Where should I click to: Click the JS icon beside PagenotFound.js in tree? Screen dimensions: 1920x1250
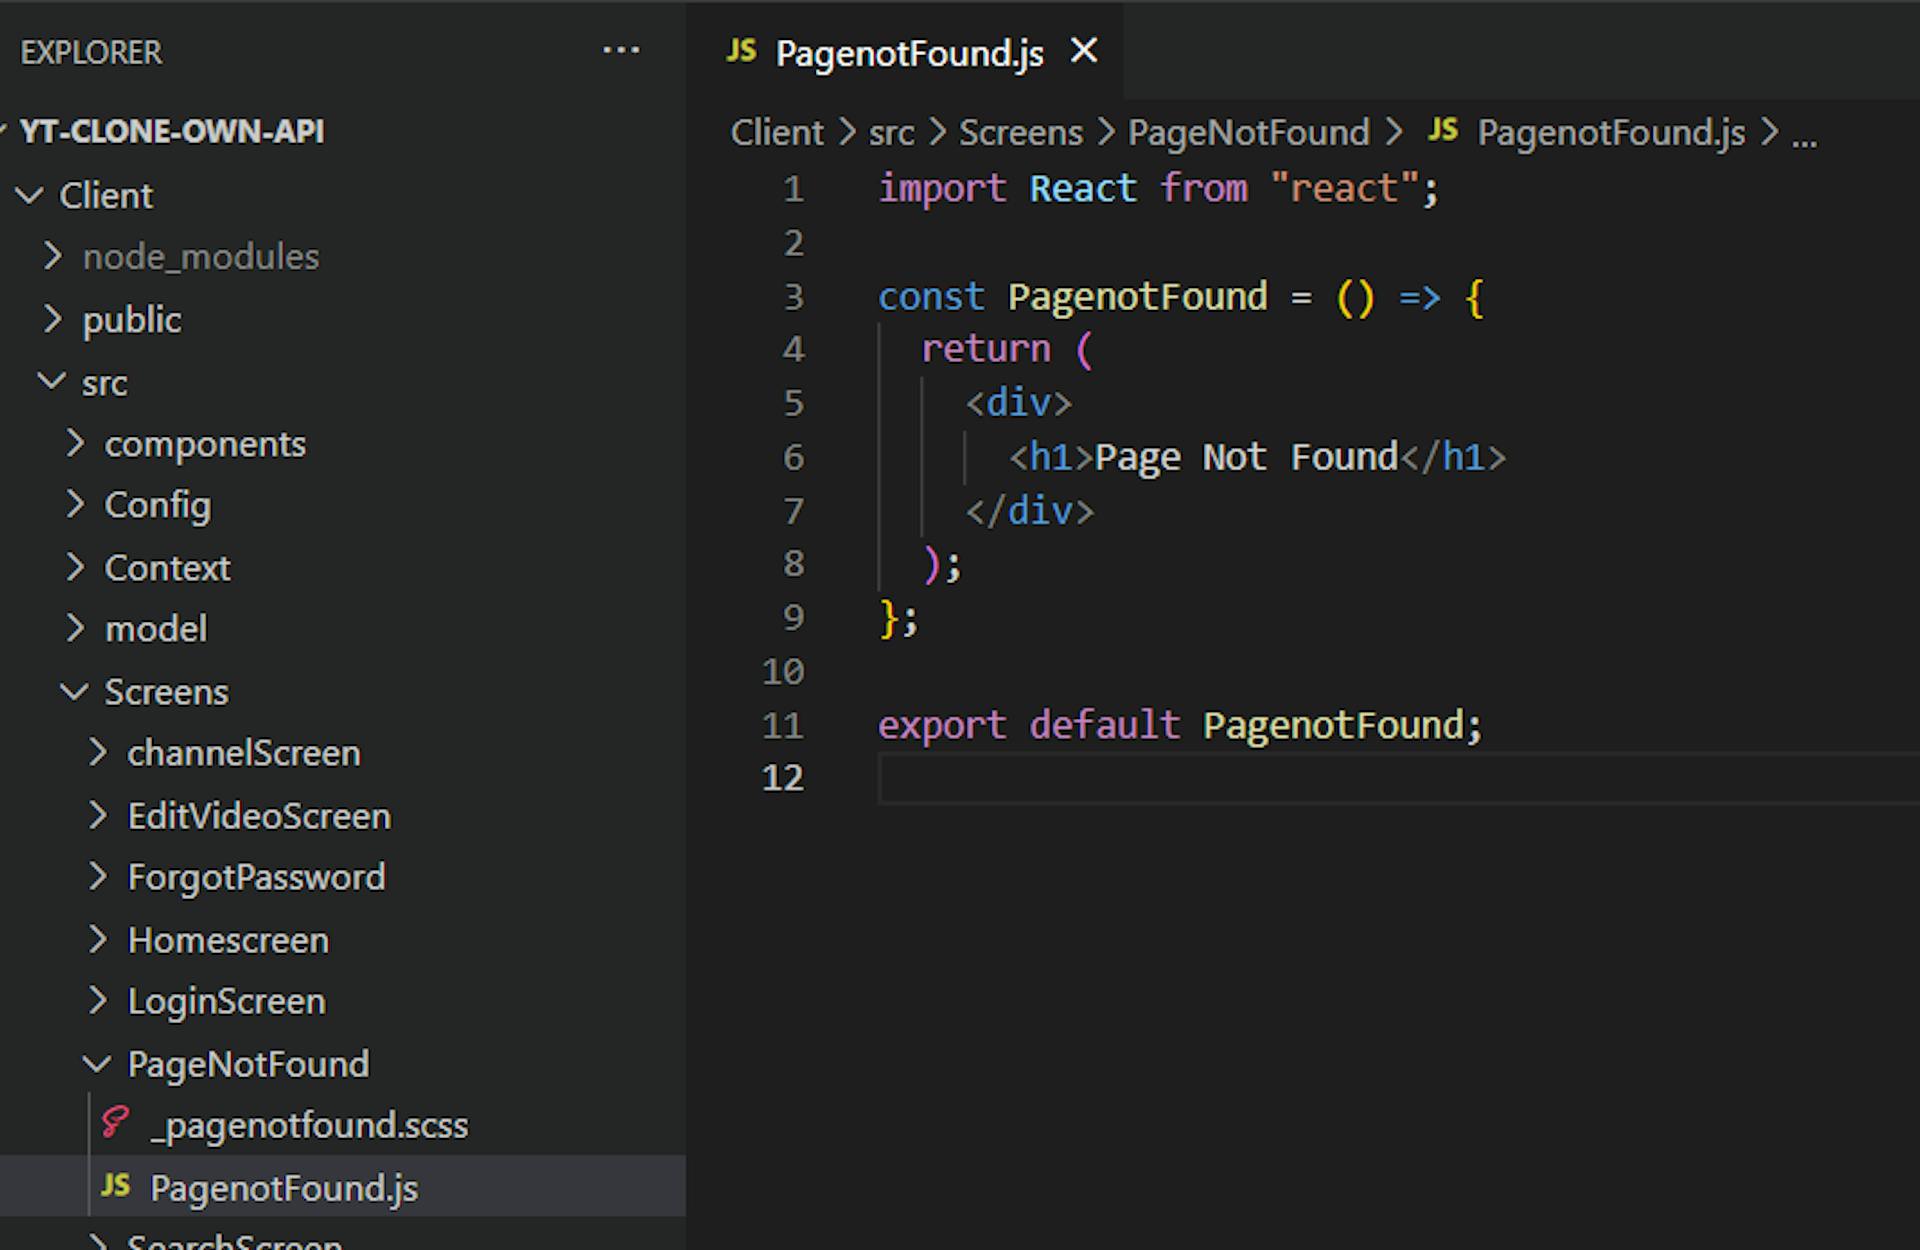point(116,1186)
